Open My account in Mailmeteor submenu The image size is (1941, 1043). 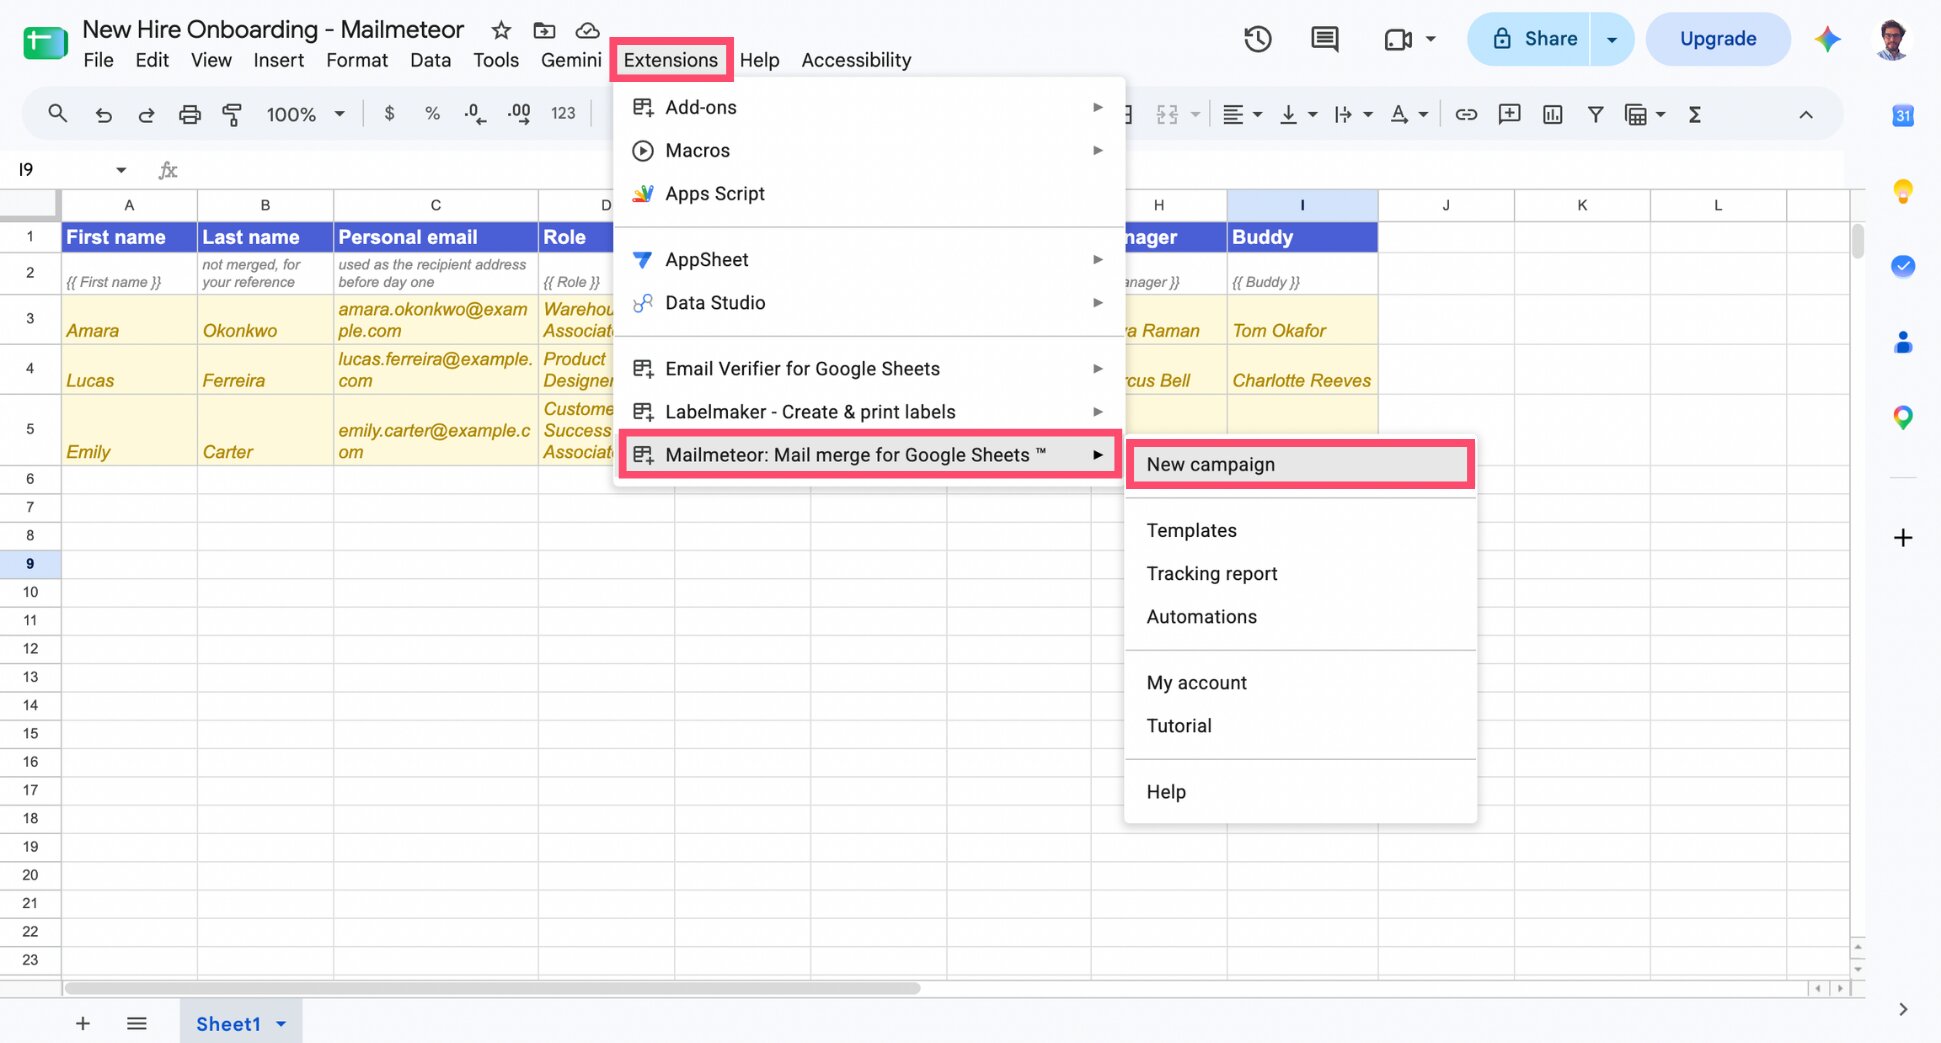1300,682
